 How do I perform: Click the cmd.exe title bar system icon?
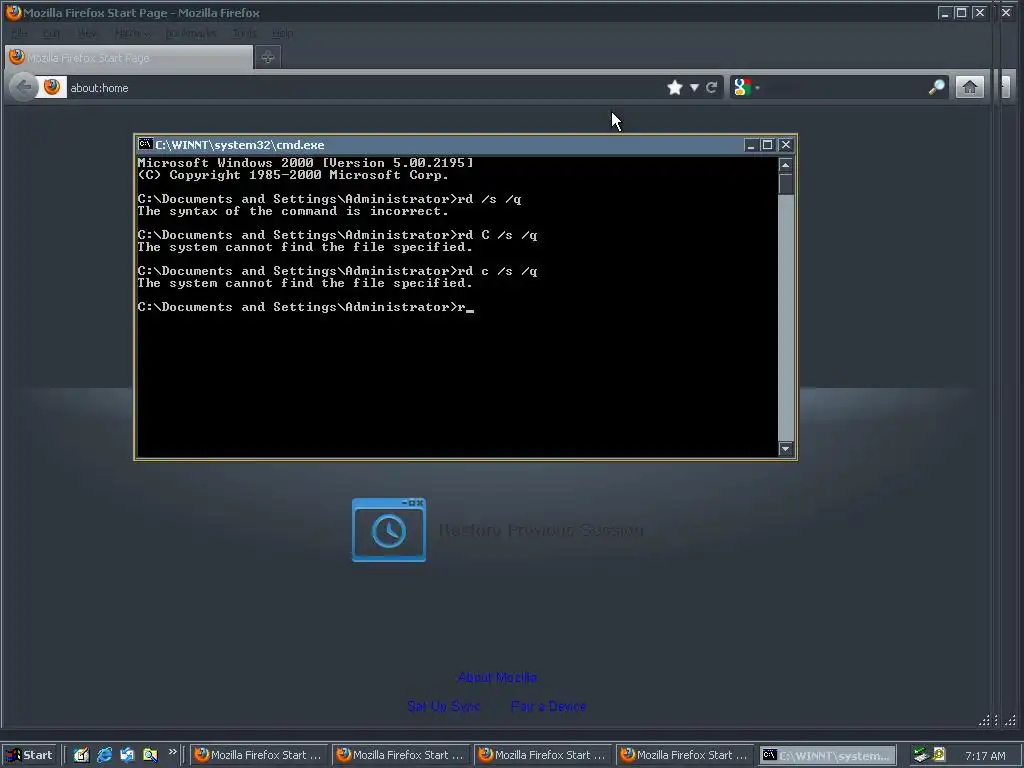[146, 144]
